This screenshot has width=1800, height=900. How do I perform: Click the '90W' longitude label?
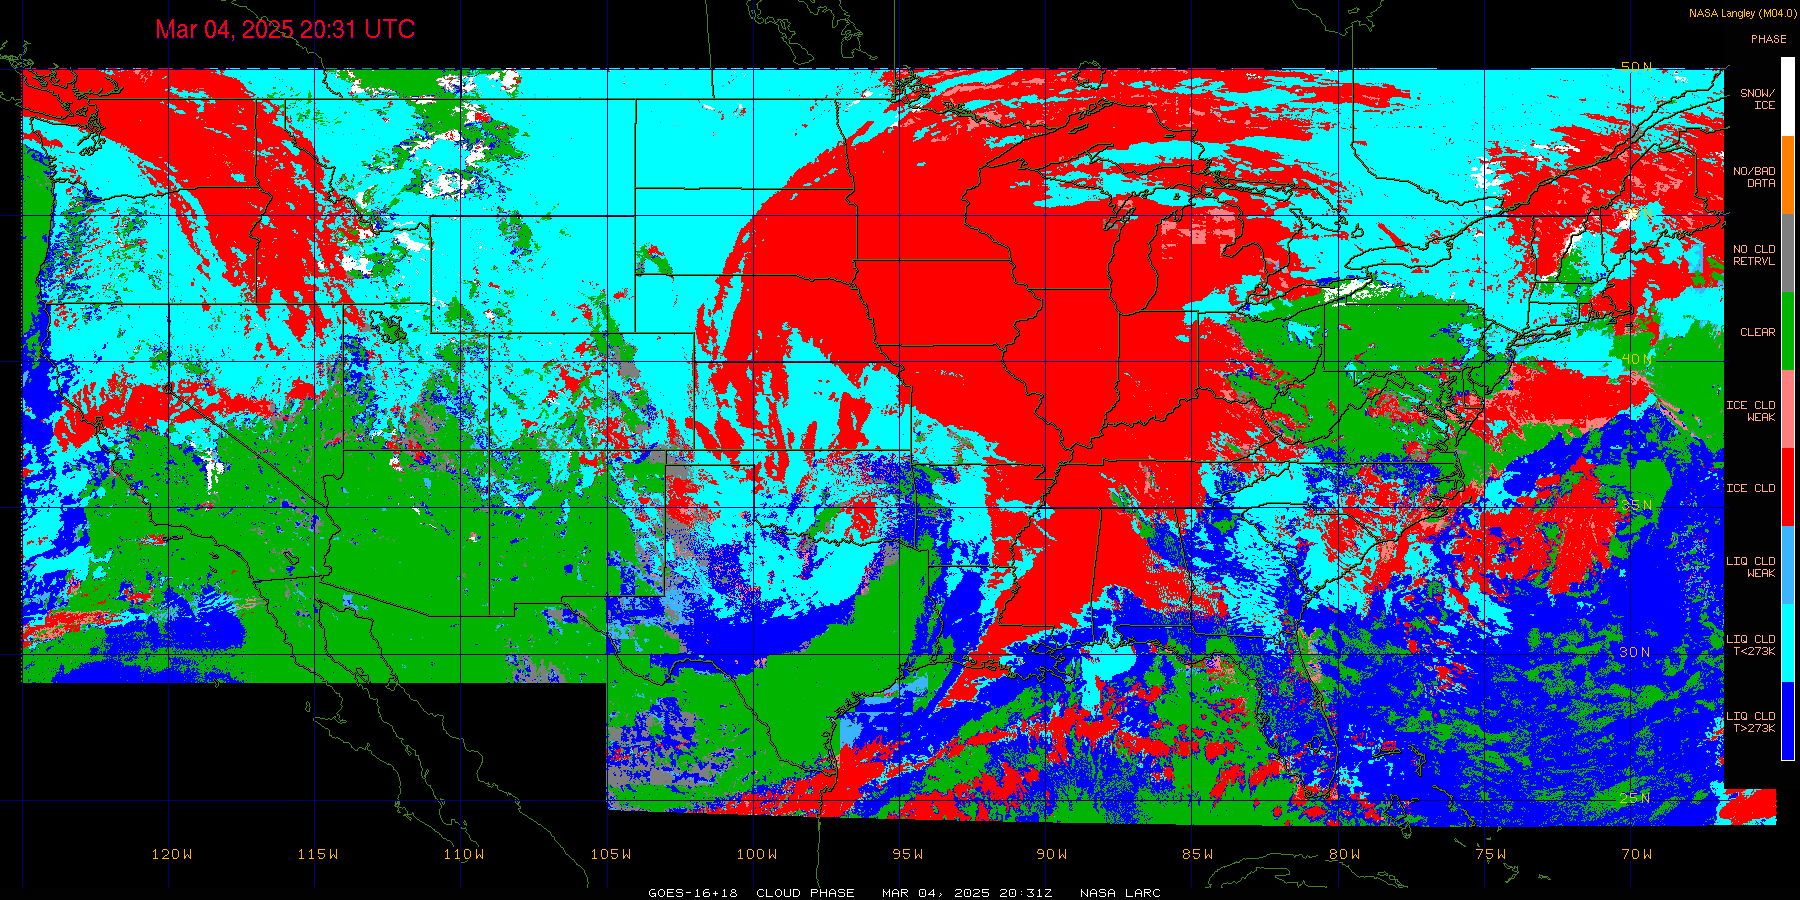1052,854
